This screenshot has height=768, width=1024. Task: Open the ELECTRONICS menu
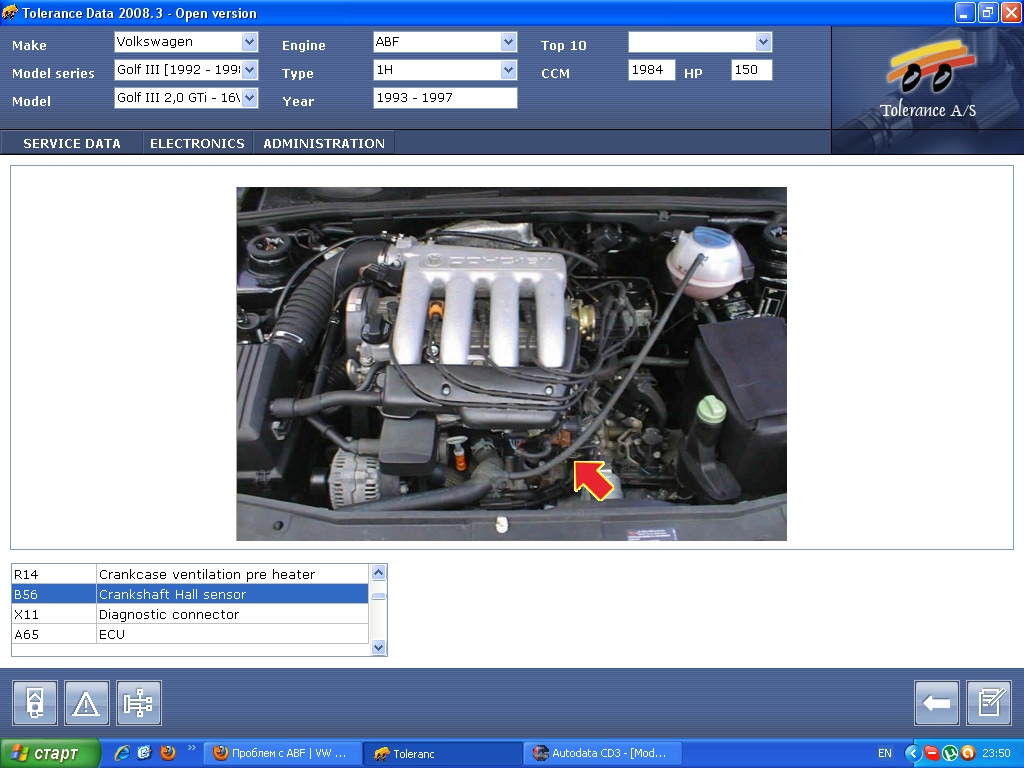[197, 143]
